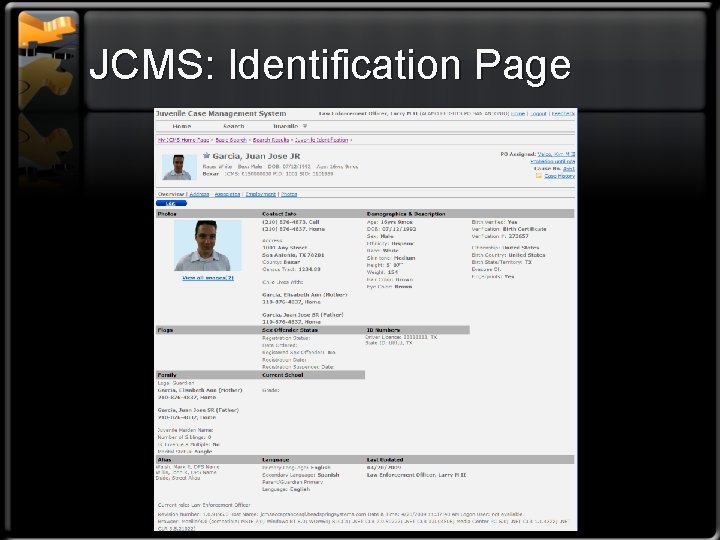The width and height of the screenshot is (720, 540).
Task: Click the Demographics & Description section header
Action: [406, 214]
